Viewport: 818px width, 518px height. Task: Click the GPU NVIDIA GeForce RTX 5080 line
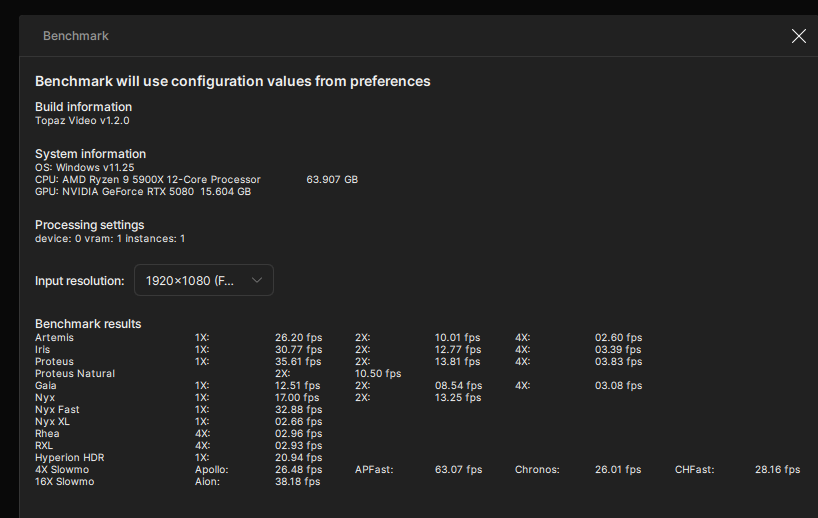(x=142, y=191)
